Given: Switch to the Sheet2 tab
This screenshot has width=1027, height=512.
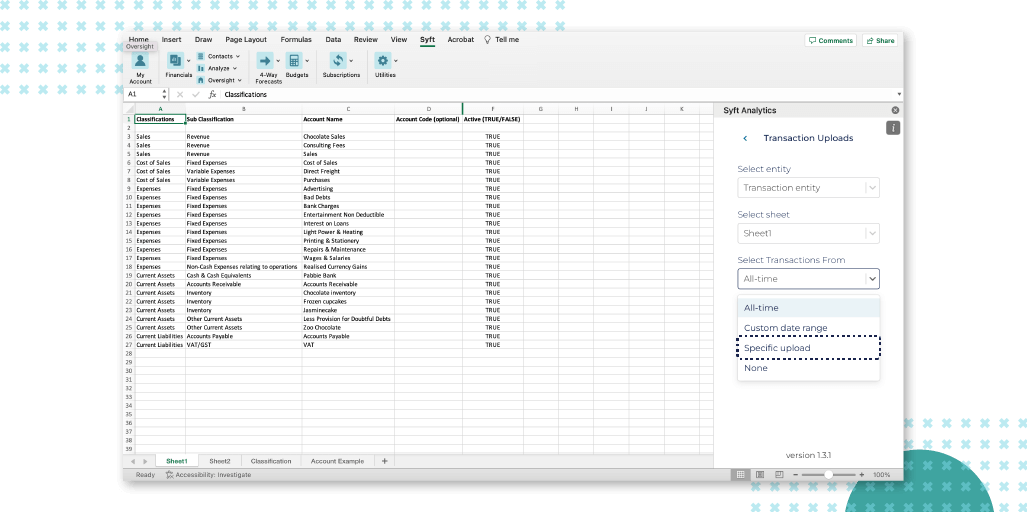Looking at the screenshot, I should pyautogui.click(x=219, y=462).
